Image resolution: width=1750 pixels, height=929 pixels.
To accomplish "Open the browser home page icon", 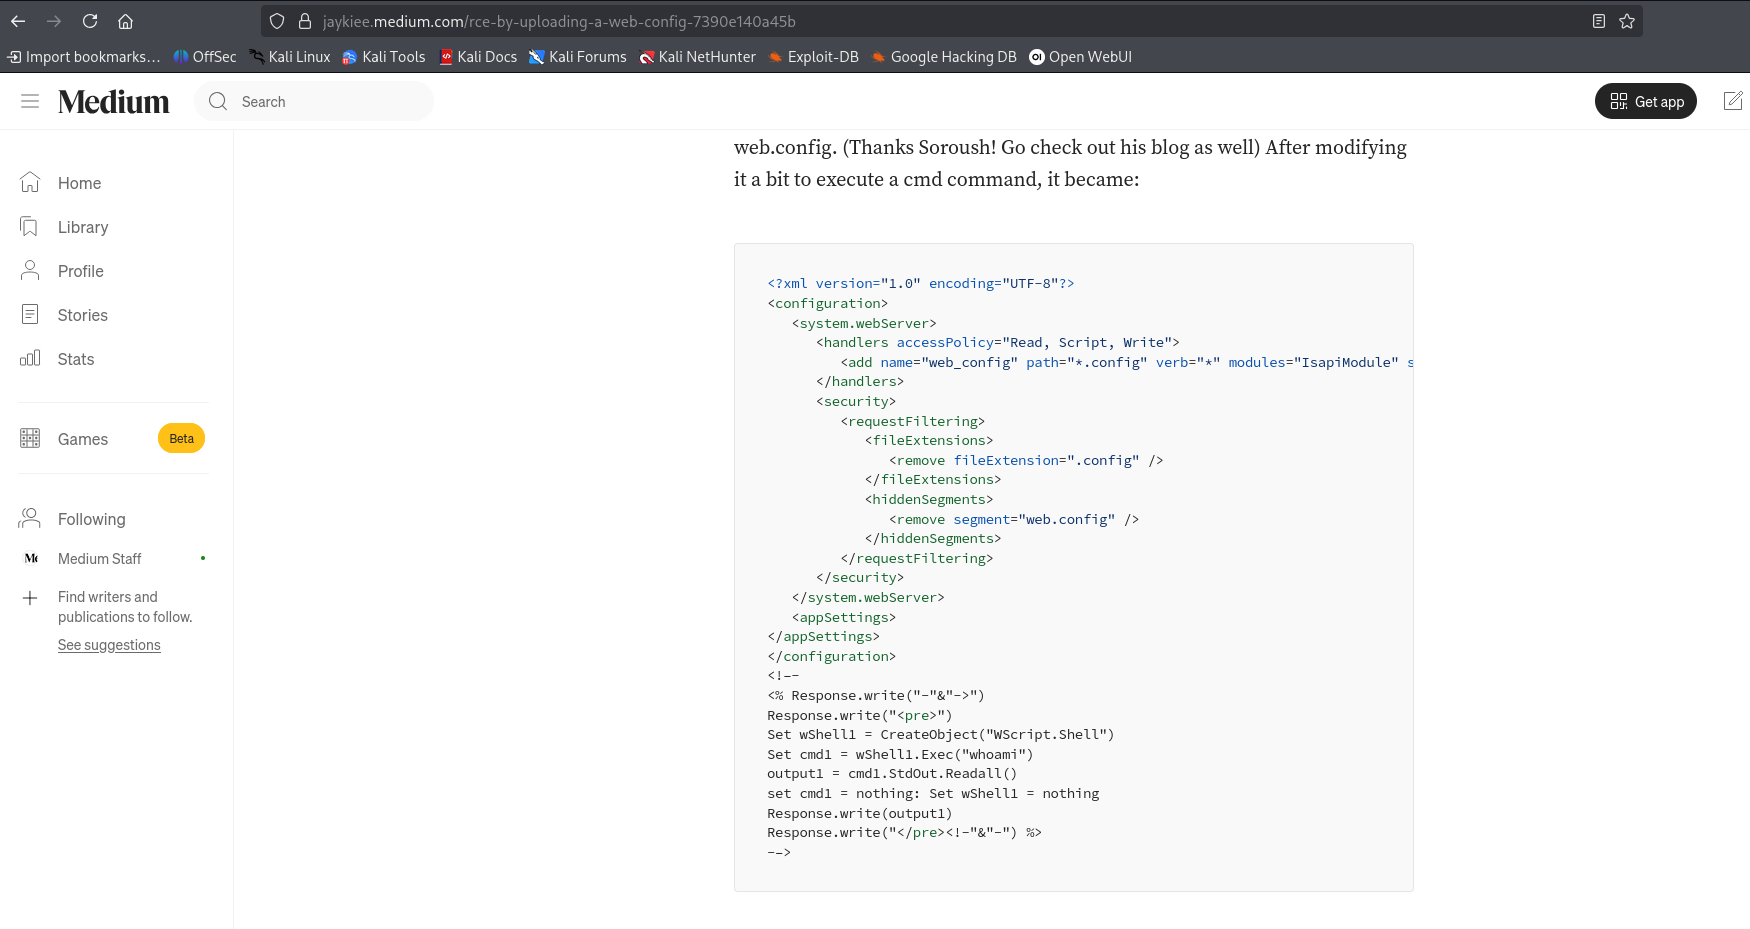I will pos(125,21).
